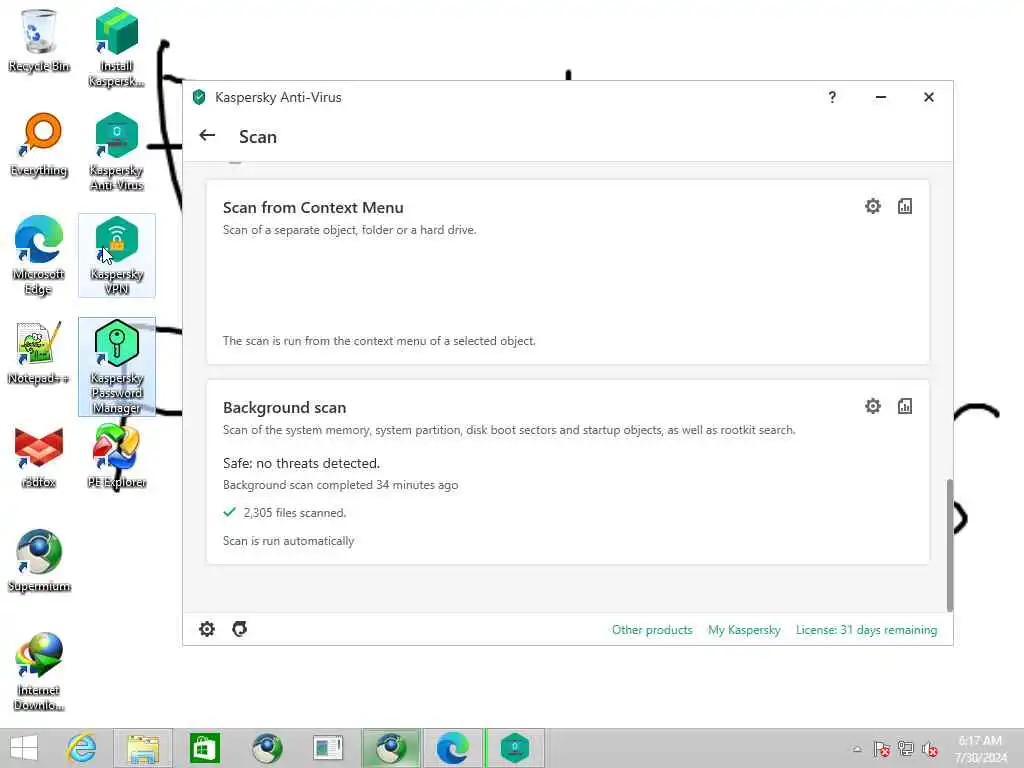Click the Kaspersky help question mark
Viewport: 1024px width, 768px height.
tap(832, 97)
